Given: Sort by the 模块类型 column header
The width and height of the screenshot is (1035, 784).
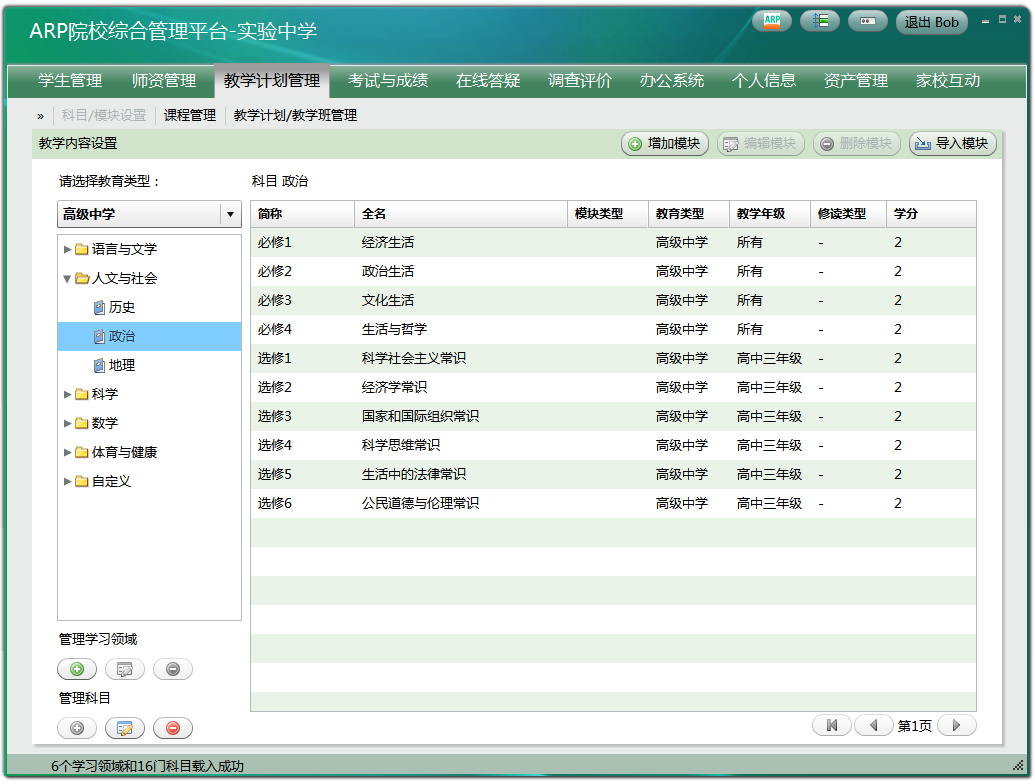Looking at the screenshot, I should tap(608, 214).
